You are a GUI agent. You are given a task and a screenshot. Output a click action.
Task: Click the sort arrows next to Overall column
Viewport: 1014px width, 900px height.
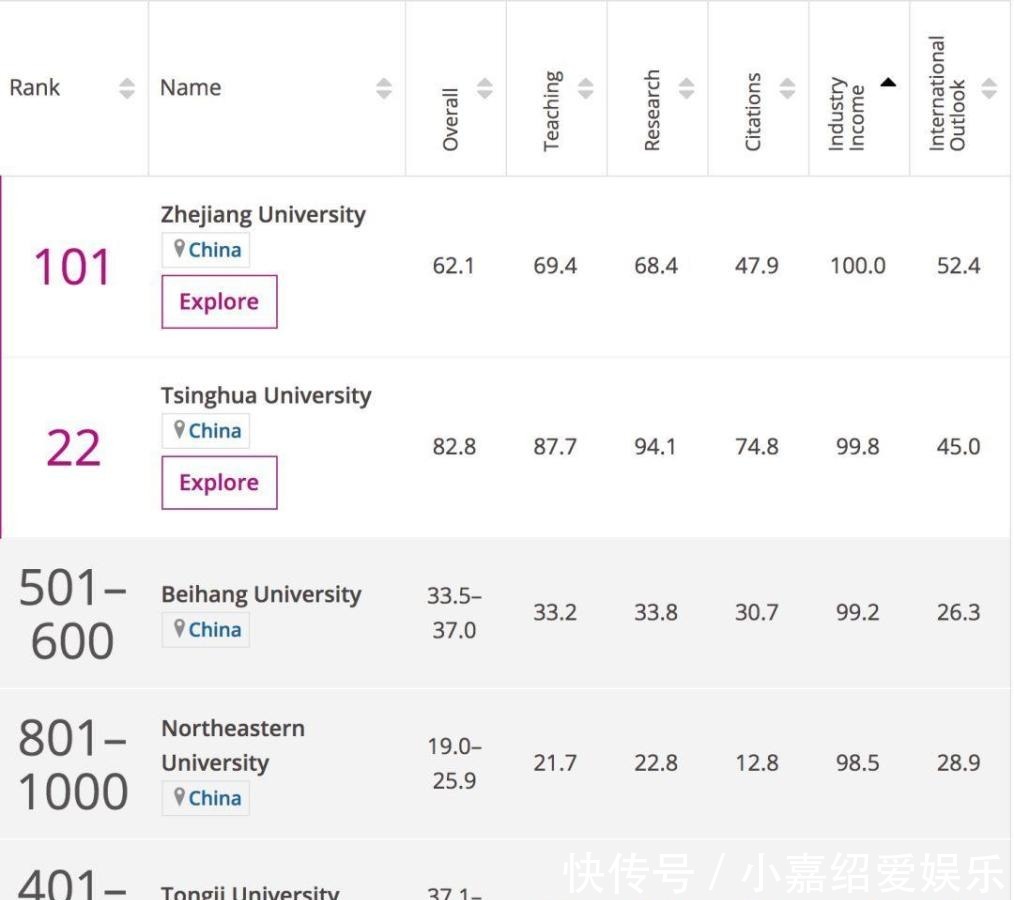pos(484,88)
